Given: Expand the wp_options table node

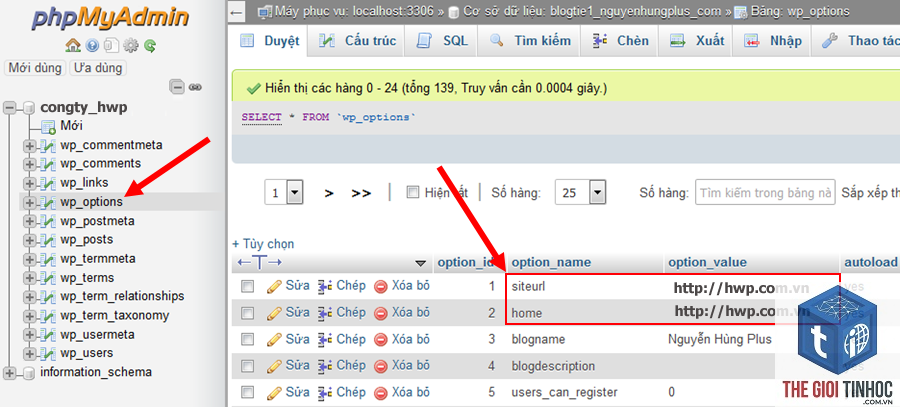Looking at the screenshot, I should [29, 202].
